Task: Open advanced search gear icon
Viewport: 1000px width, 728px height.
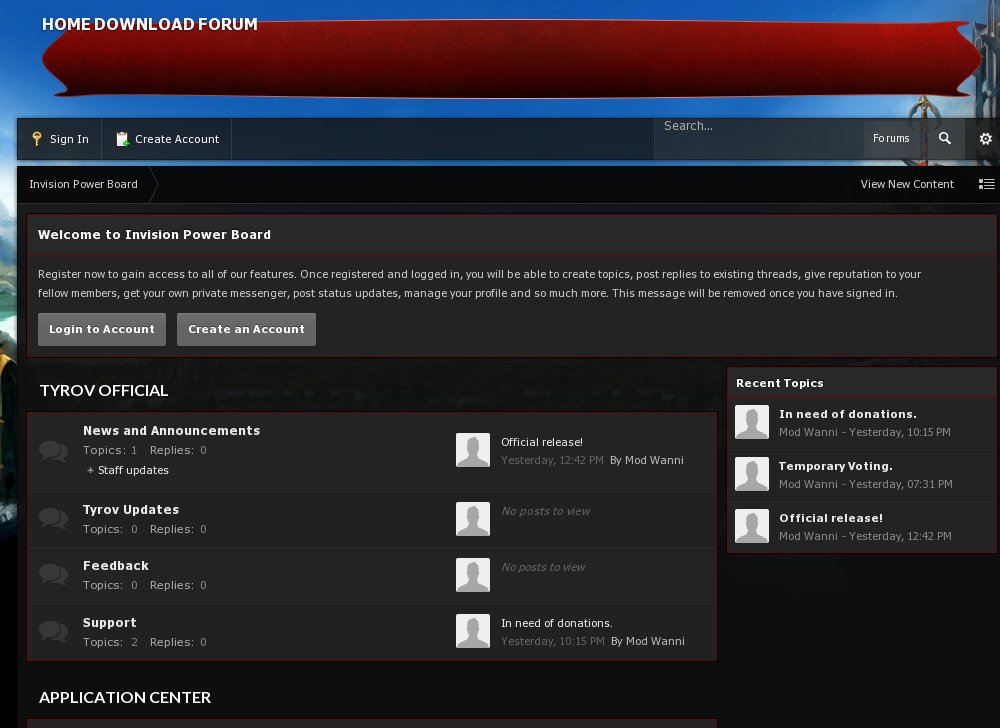Action: coord(985,139)
